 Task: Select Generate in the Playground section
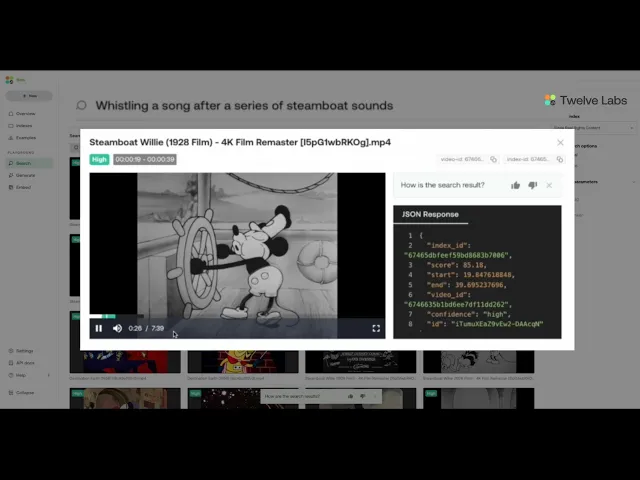25,175
